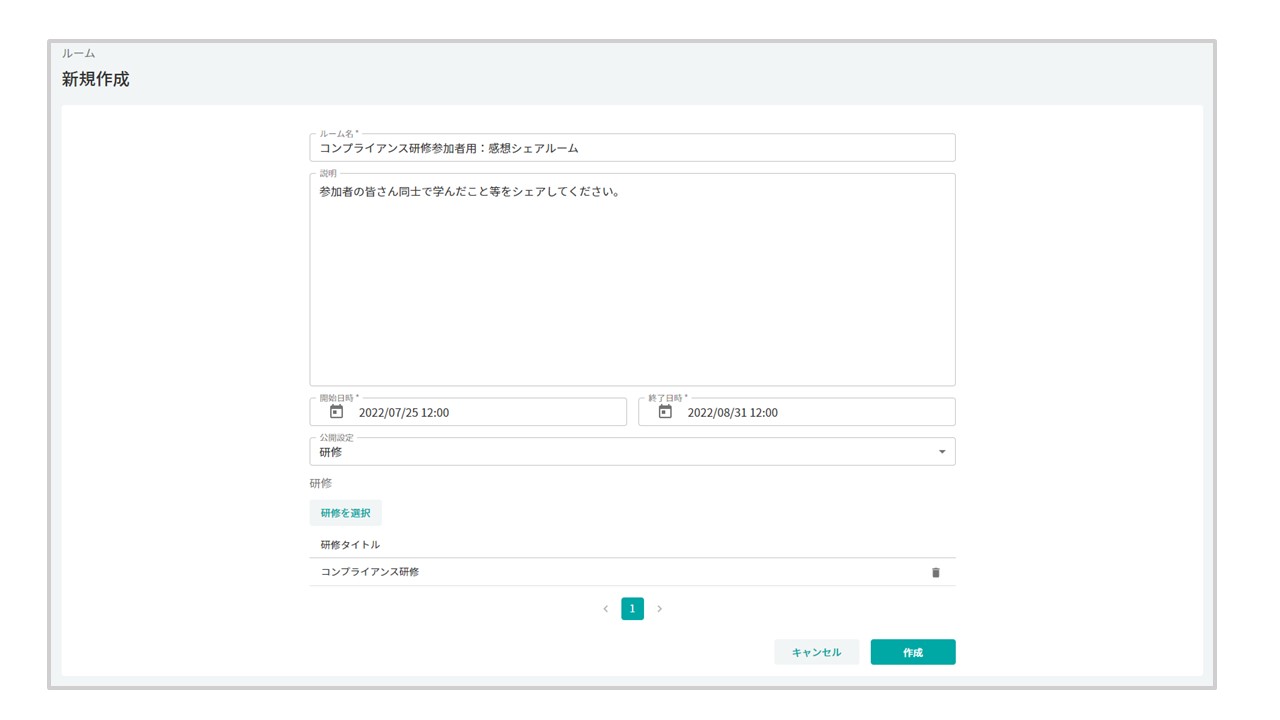Select page 1 in pagination
The image size is (1280, 720).
click(x=632, y=608)
